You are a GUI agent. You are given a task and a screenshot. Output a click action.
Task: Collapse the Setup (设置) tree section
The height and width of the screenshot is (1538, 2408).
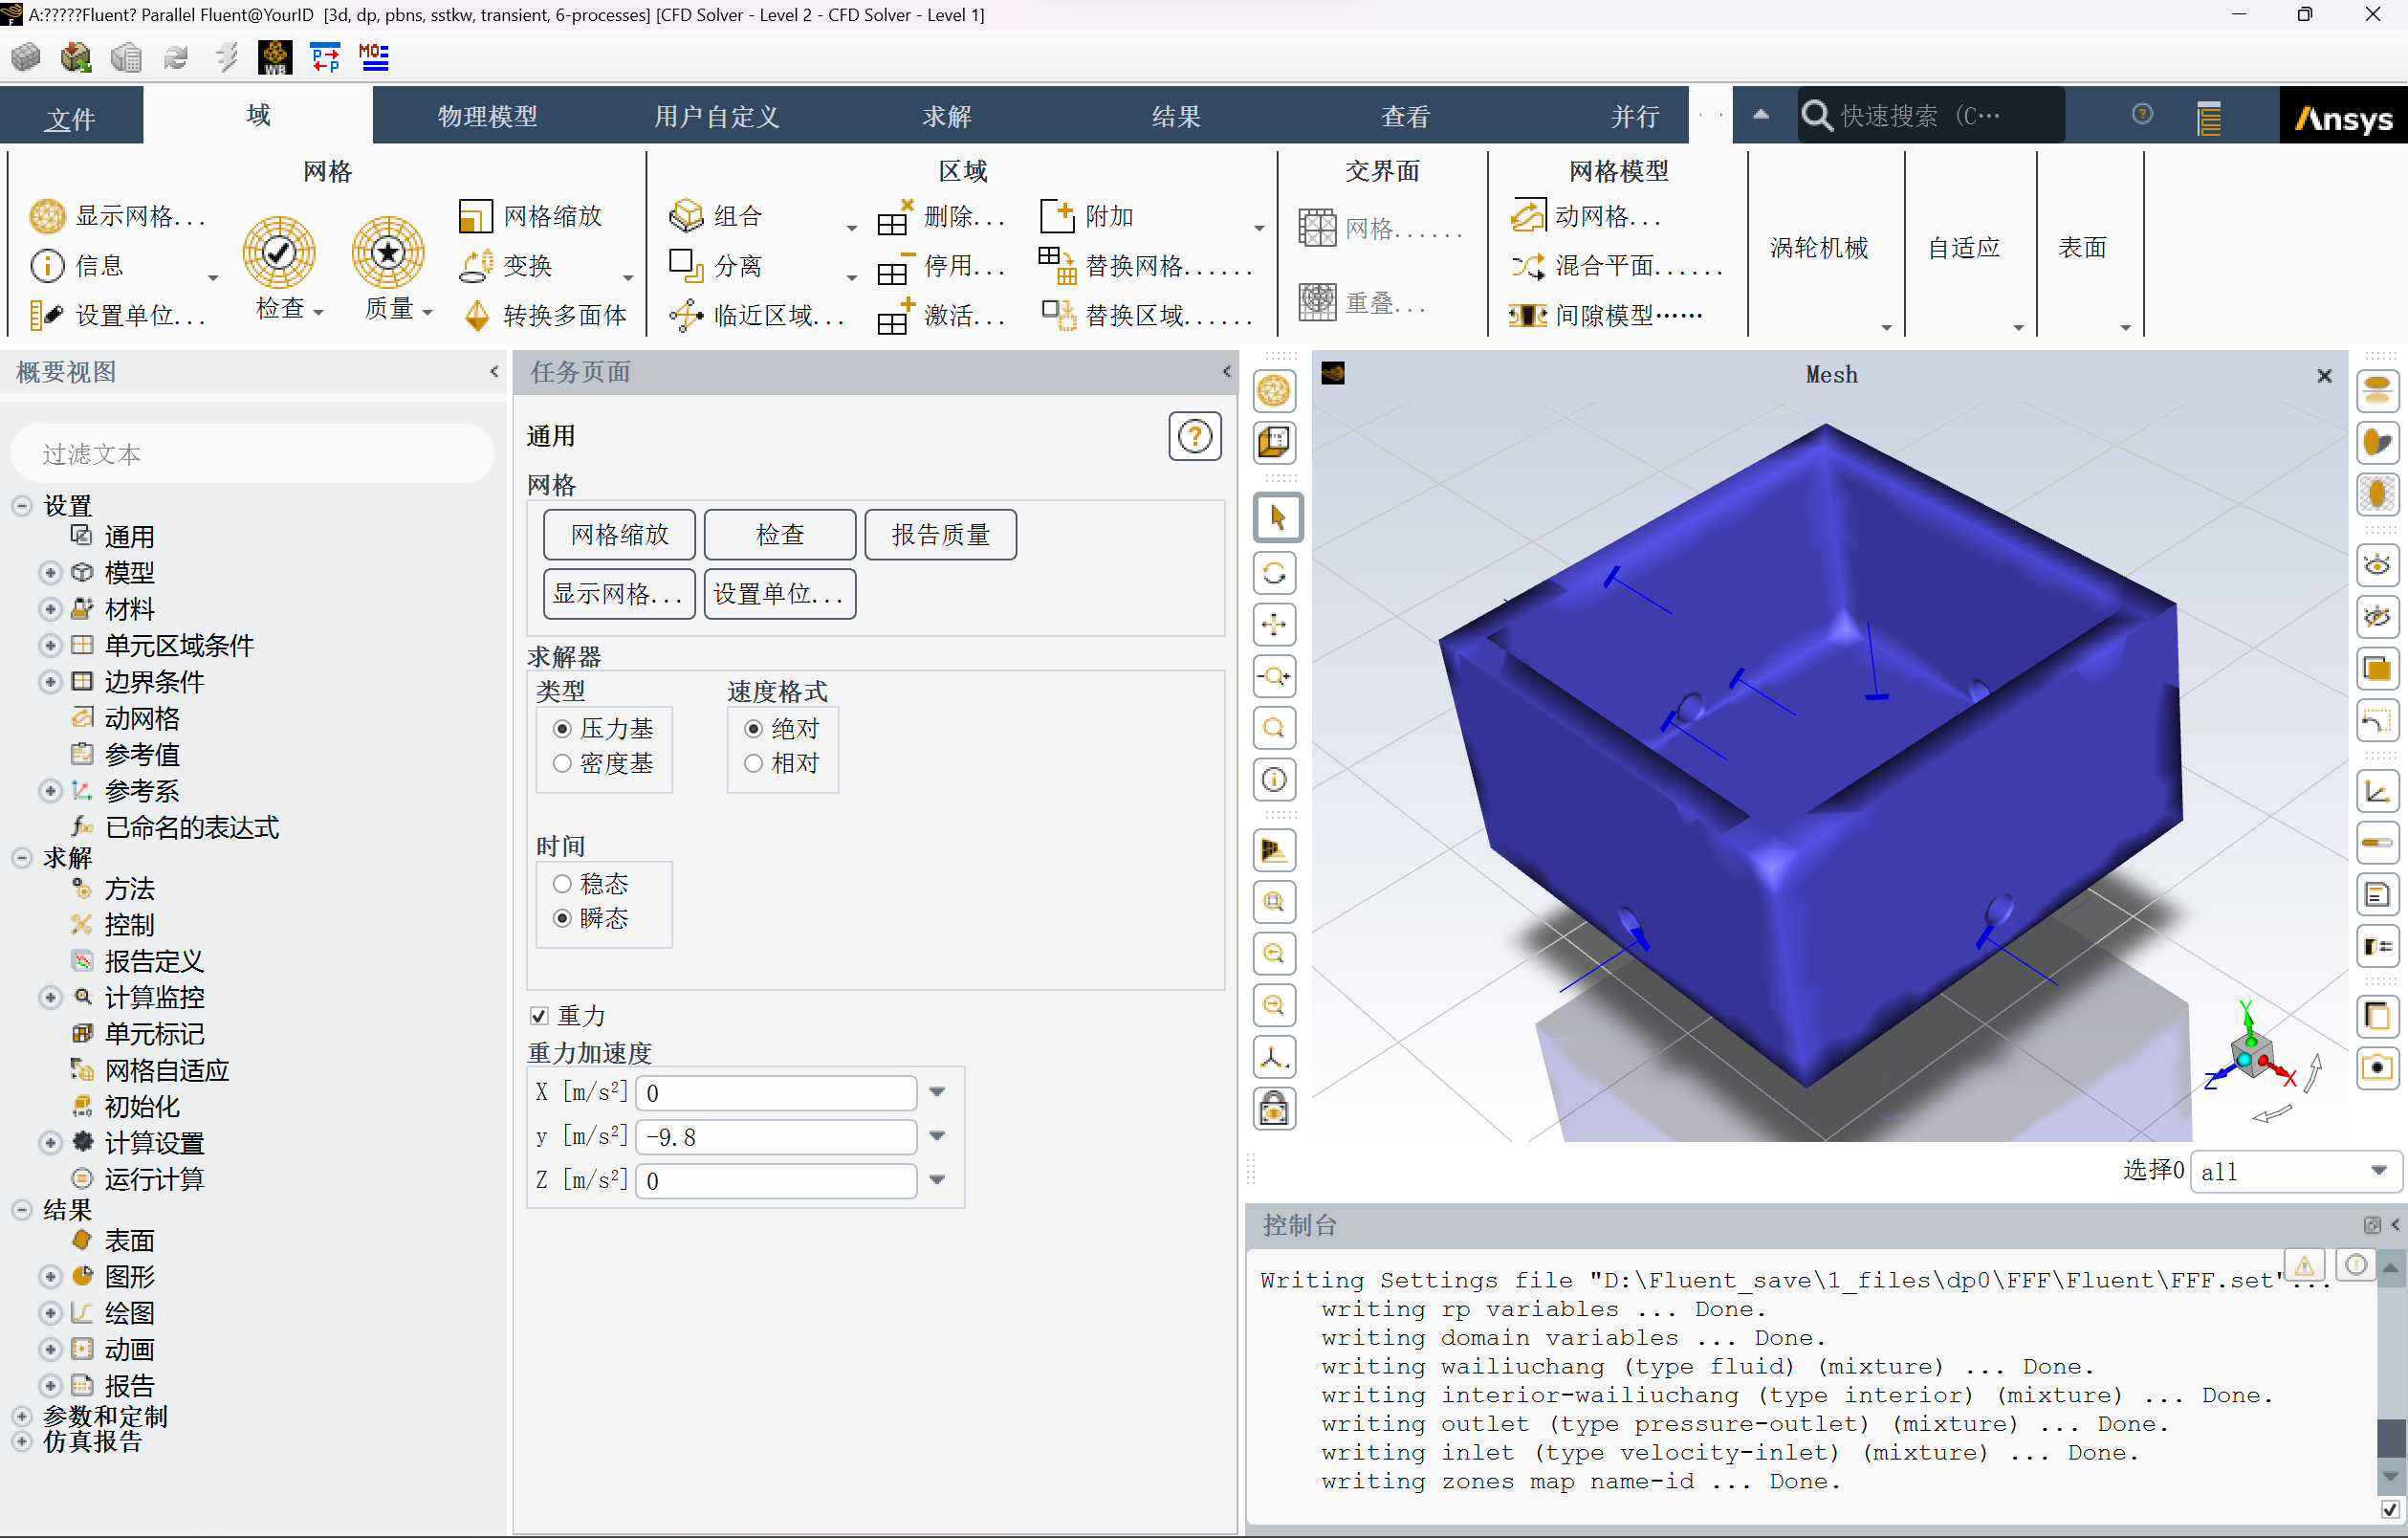click(x=22, y=506)
